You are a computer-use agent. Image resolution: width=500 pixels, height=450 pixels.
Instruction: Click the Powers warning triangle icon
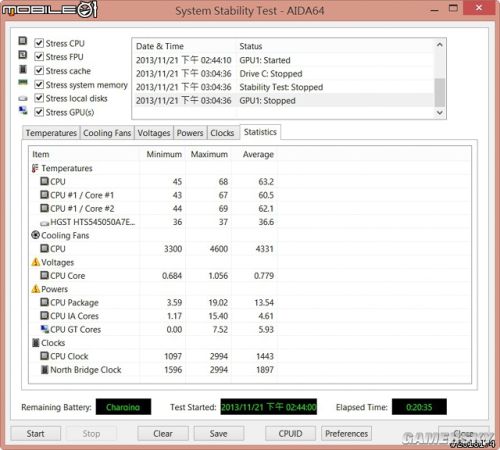point(36,289)
